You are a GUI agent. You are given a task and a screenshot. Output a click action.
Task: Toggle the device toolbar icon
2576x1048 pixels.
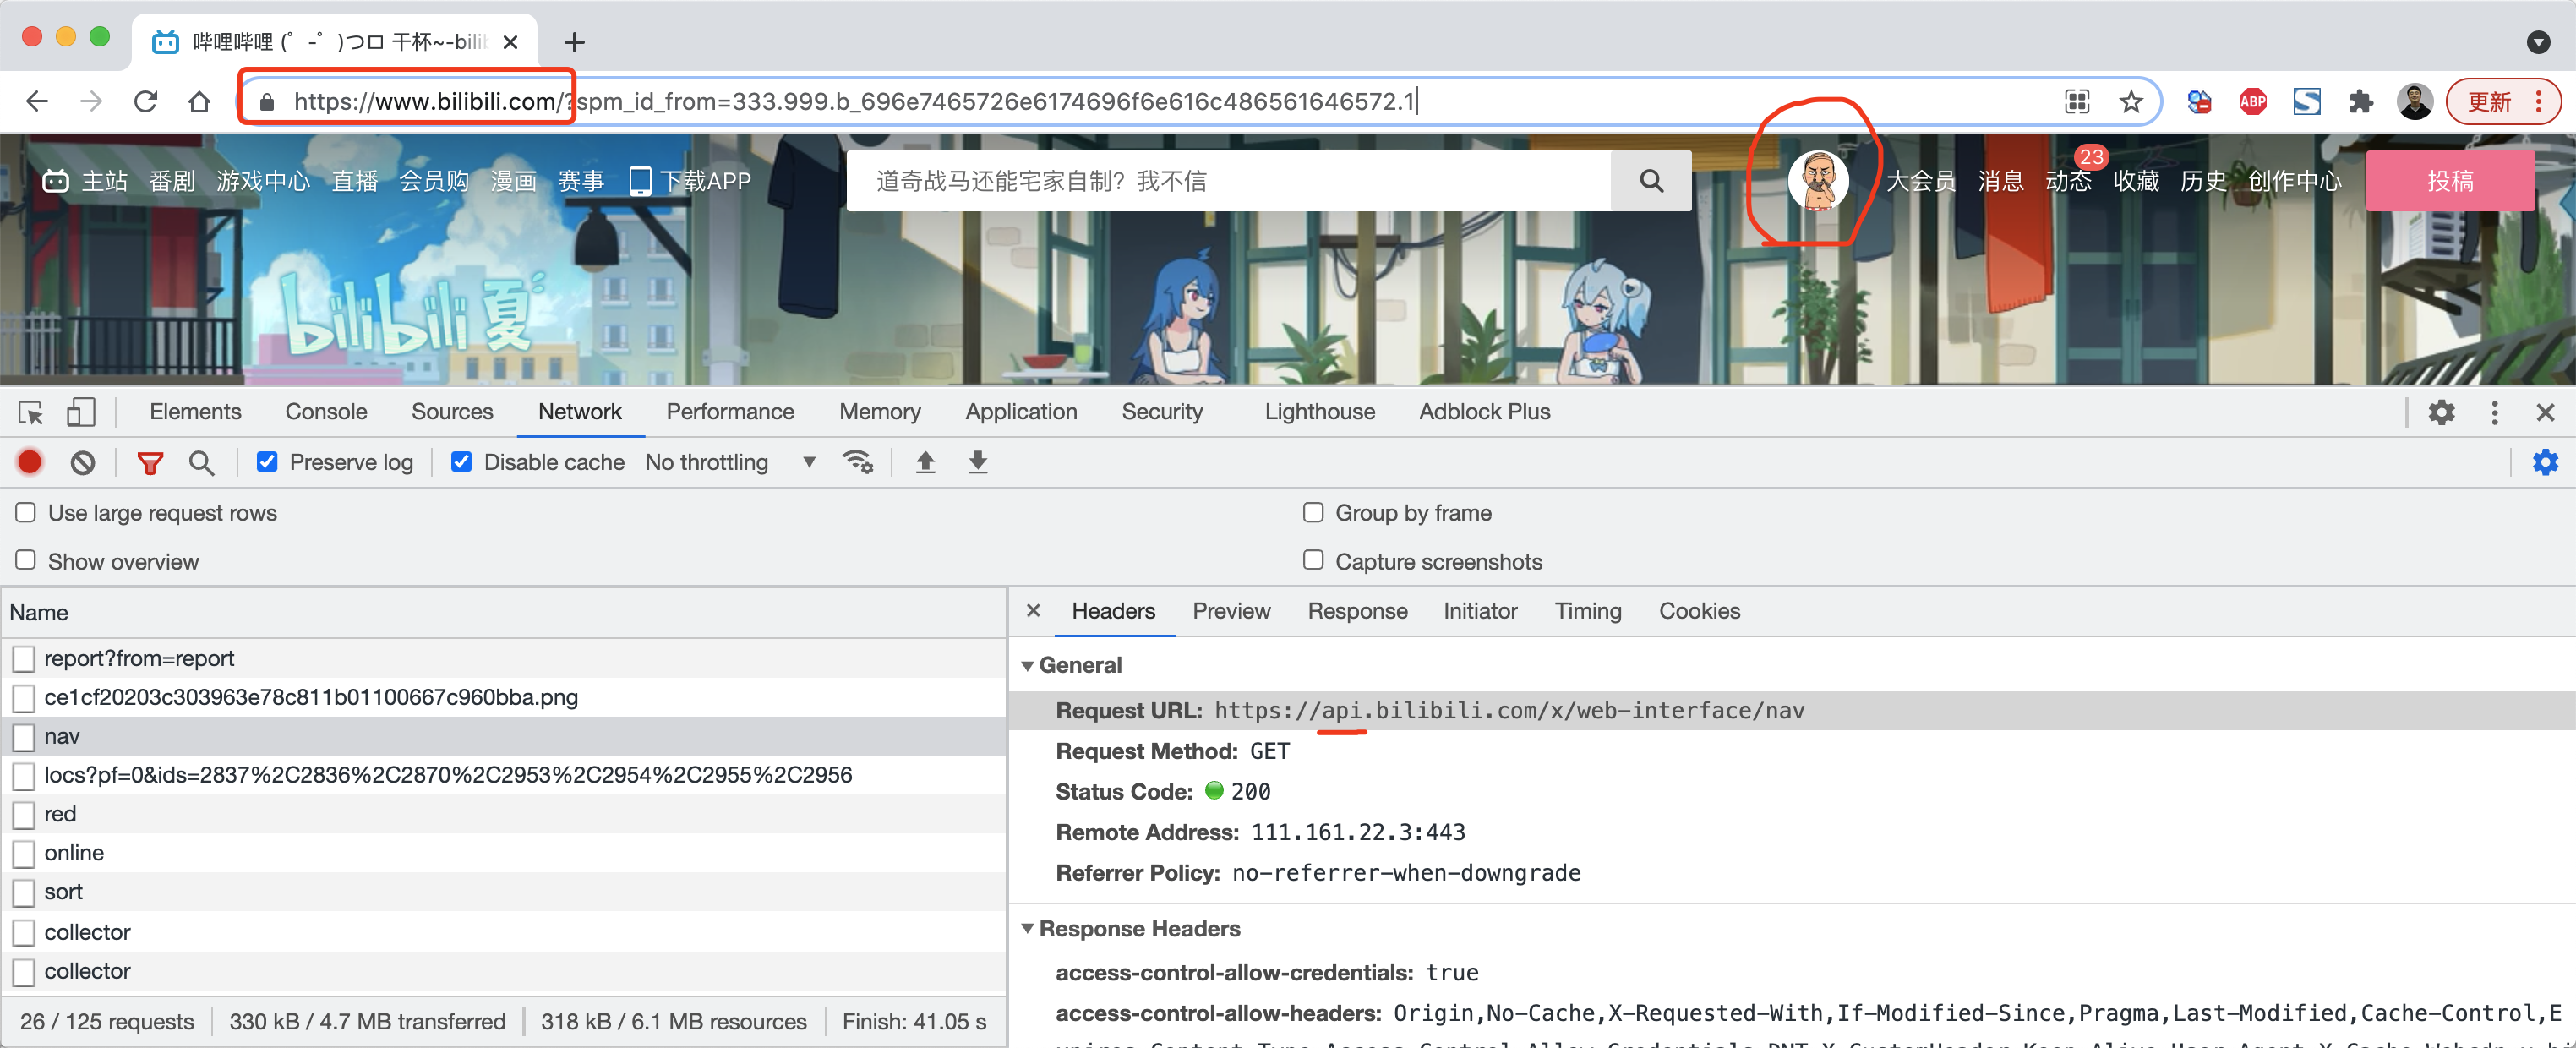80,412
